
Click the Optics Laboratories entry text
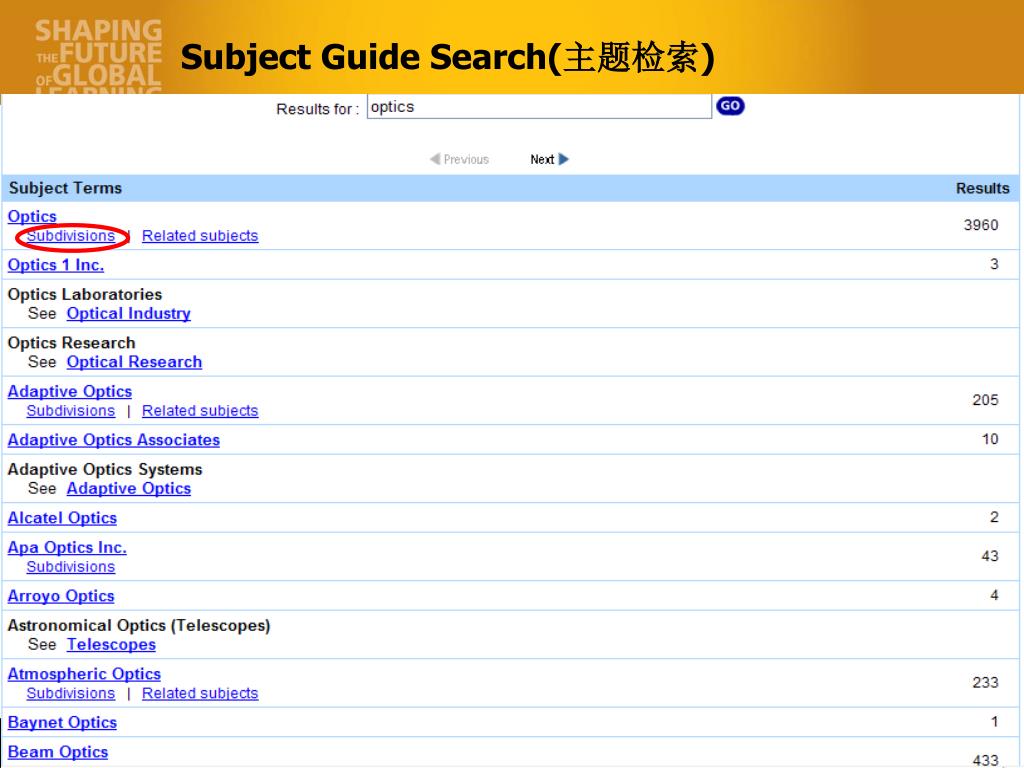click(85, 295)
